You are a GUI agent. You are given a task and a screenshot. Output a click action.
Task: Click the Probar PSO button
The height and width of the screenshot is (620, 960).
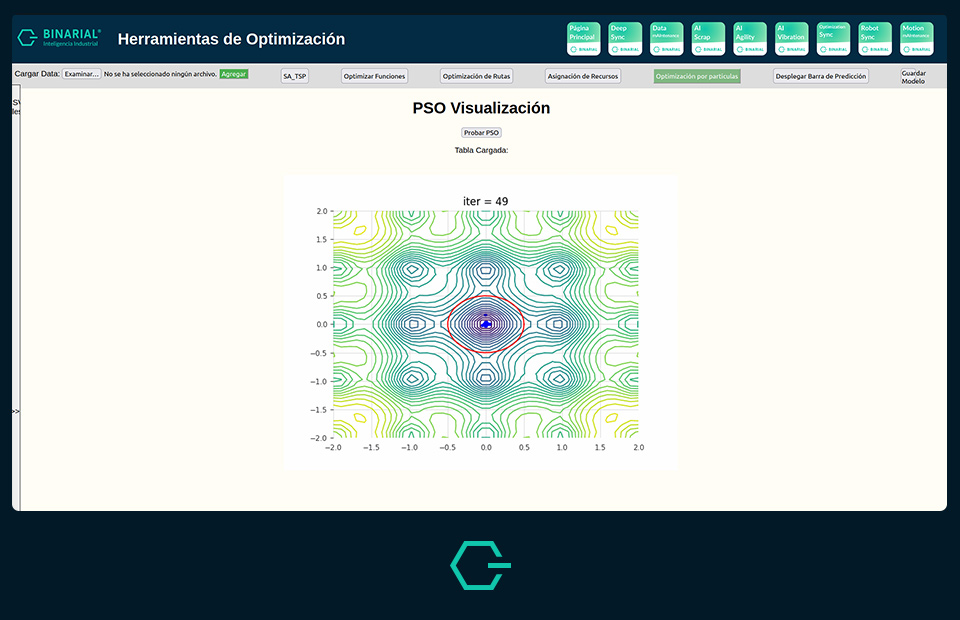tap(481, 132)
